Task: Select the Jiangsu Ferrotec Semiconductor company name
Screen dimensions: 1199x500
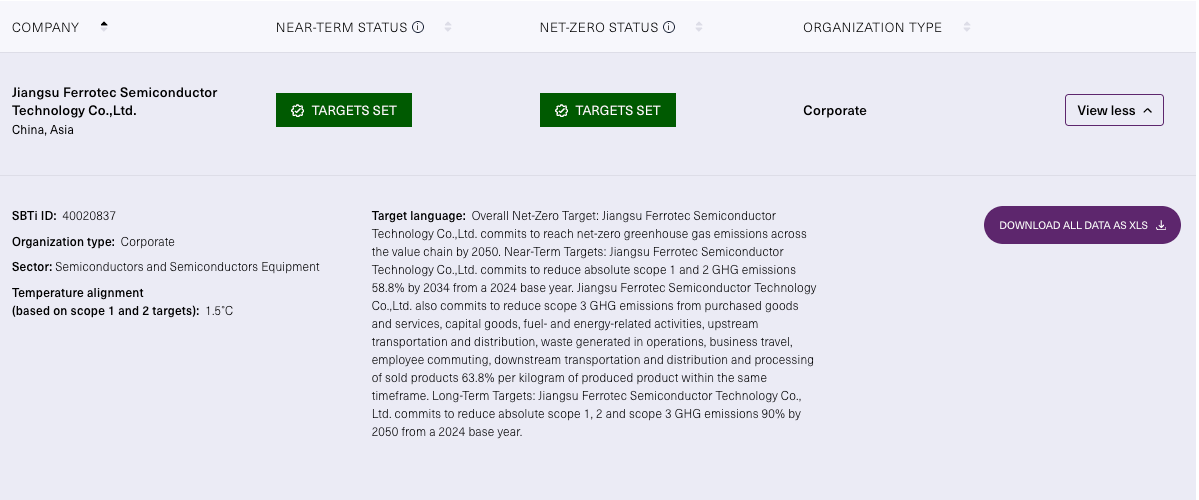Action: [x=114, y=101]
